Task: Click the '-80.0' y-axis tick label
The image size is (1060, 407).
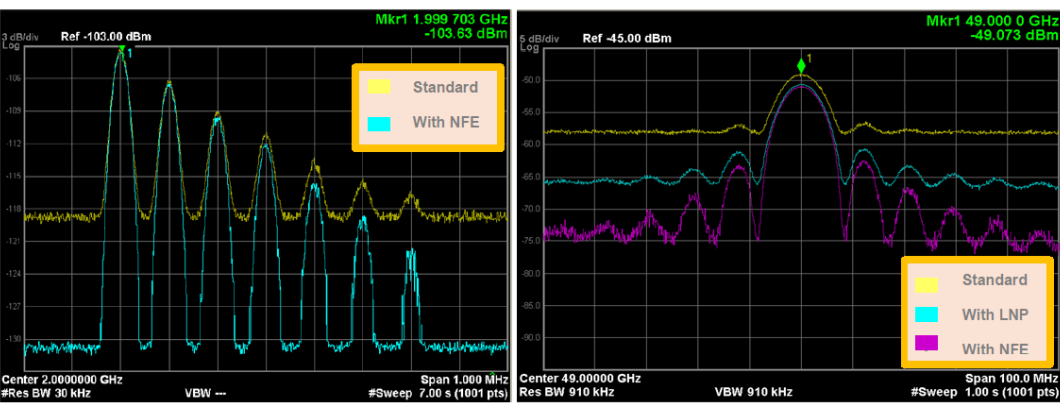Action: point(529,274)
